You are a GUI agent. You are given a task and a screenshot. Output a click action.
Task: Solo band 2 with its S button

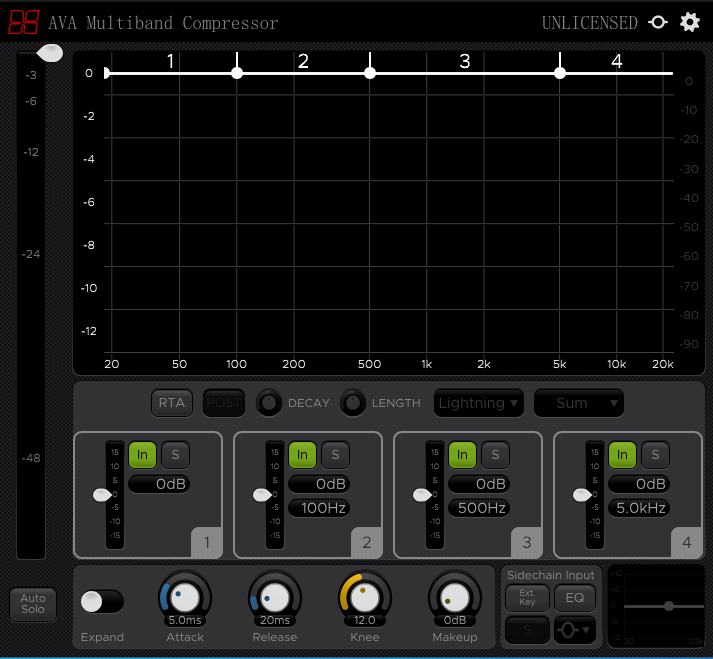click(335, 454)
